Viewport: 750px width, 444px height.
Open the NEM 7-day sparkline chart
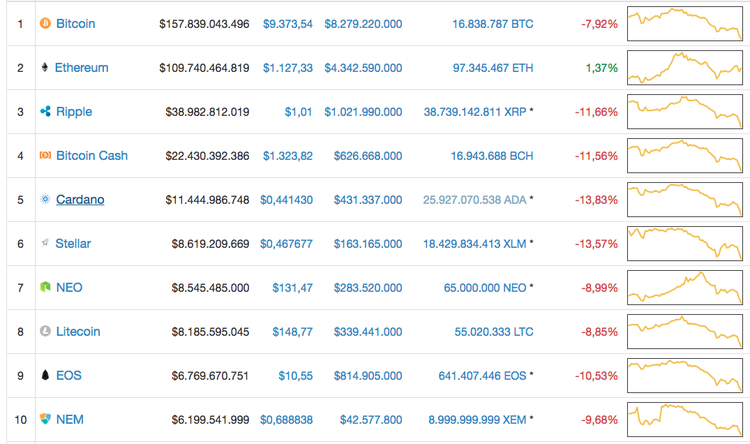tap(685, 419)
